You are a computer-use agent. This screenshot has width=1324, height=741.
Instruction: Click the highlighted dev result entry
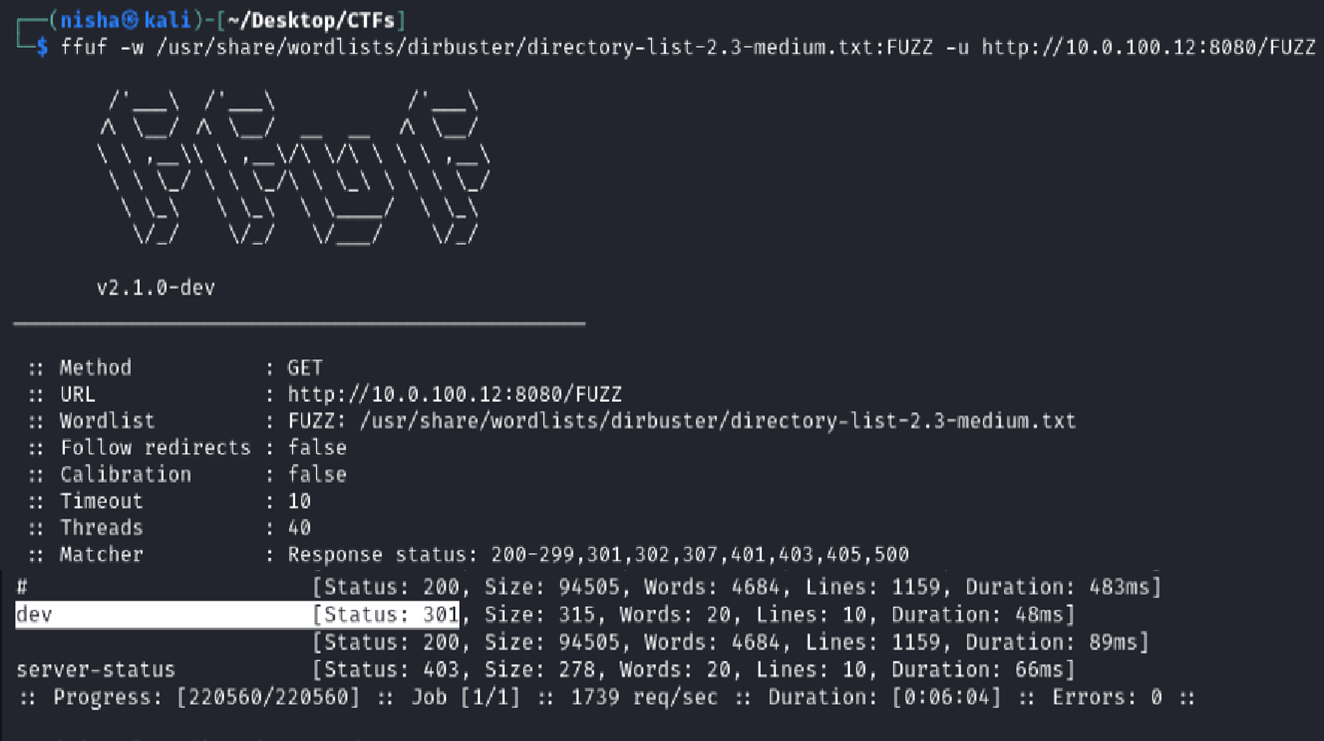point(34,615)
